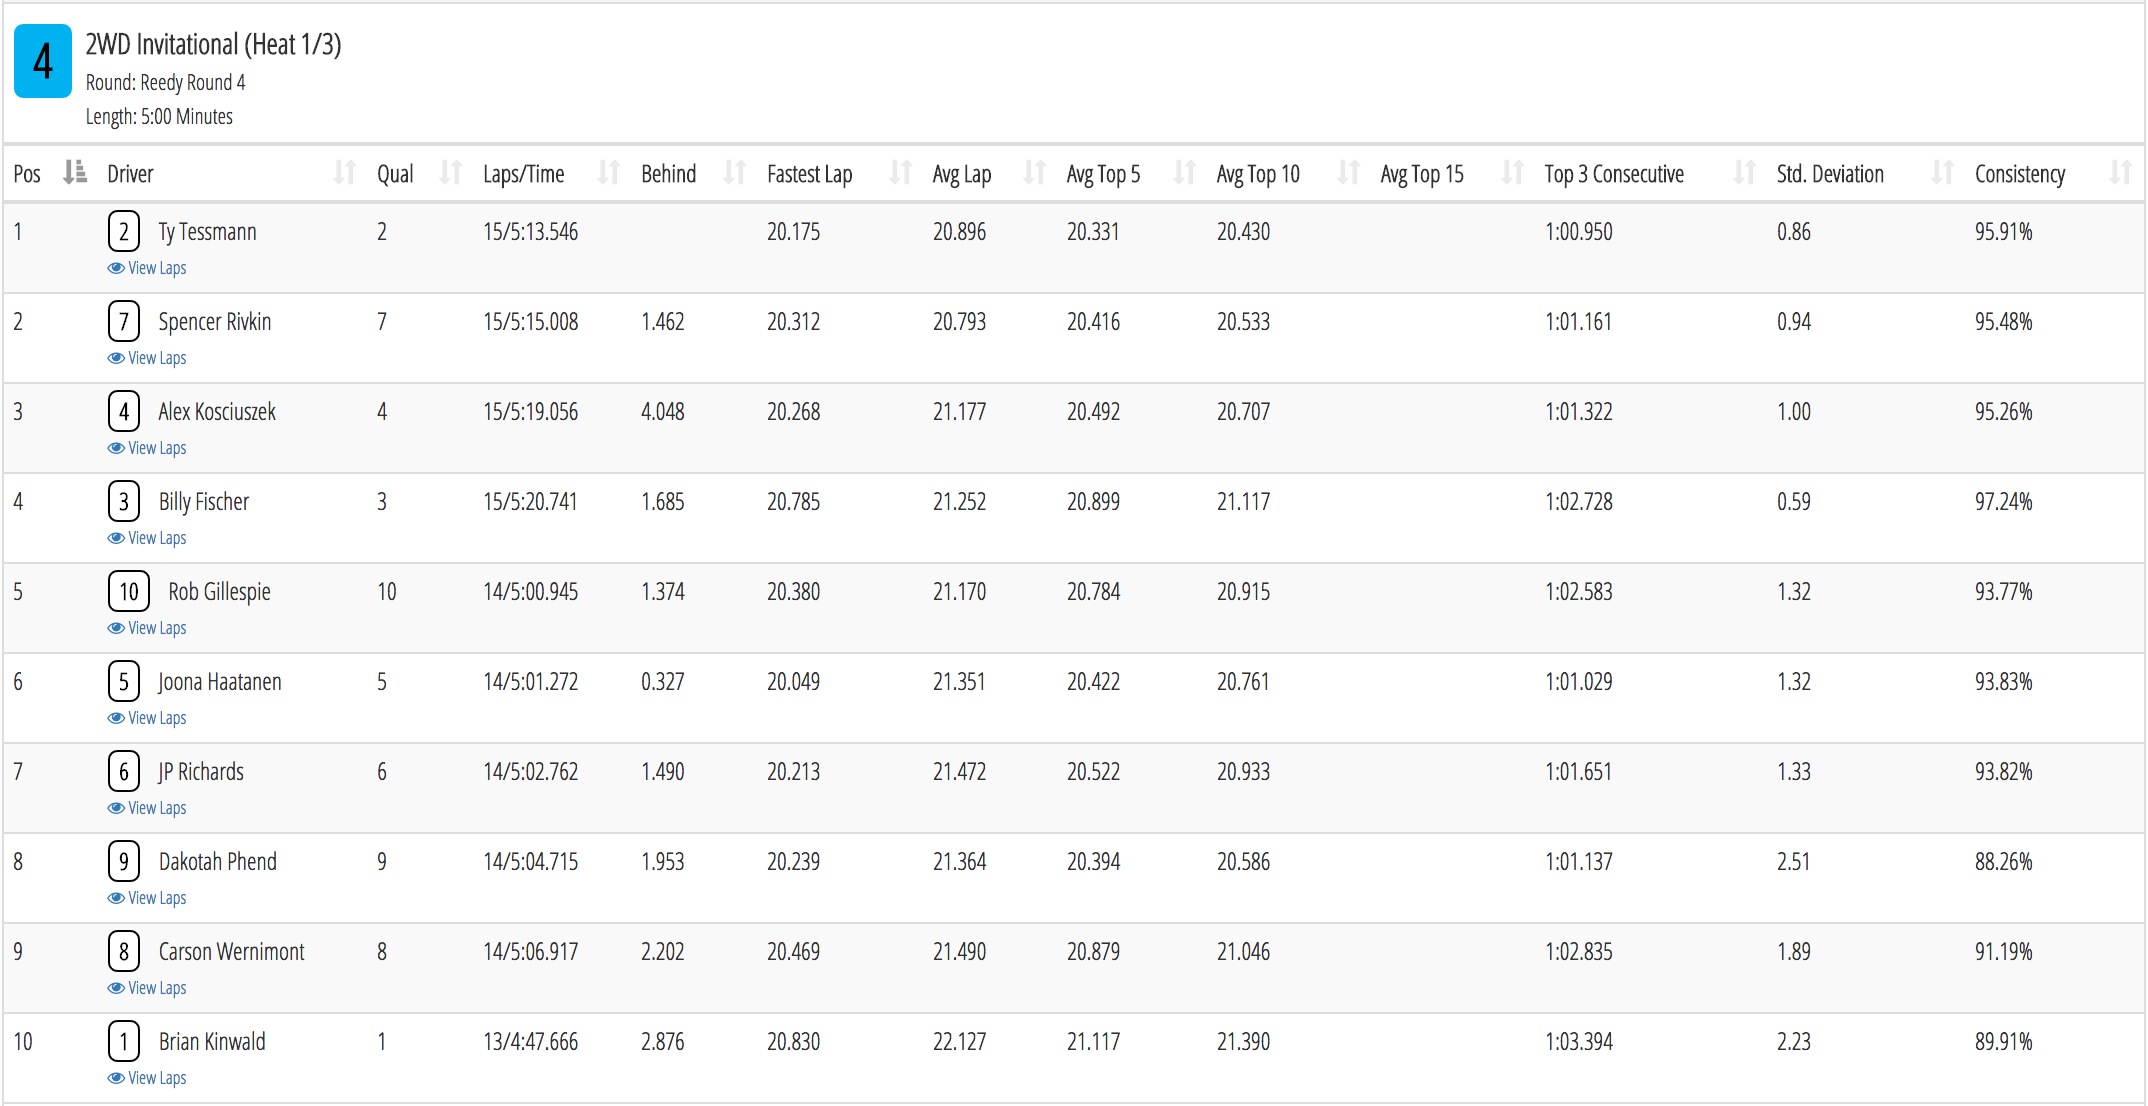Image resolution: width=2148 pixels, height=1106 pixels.
Task: Select the 2WD Invitational (Heat 1/3) title
Action: click(213, 45)
